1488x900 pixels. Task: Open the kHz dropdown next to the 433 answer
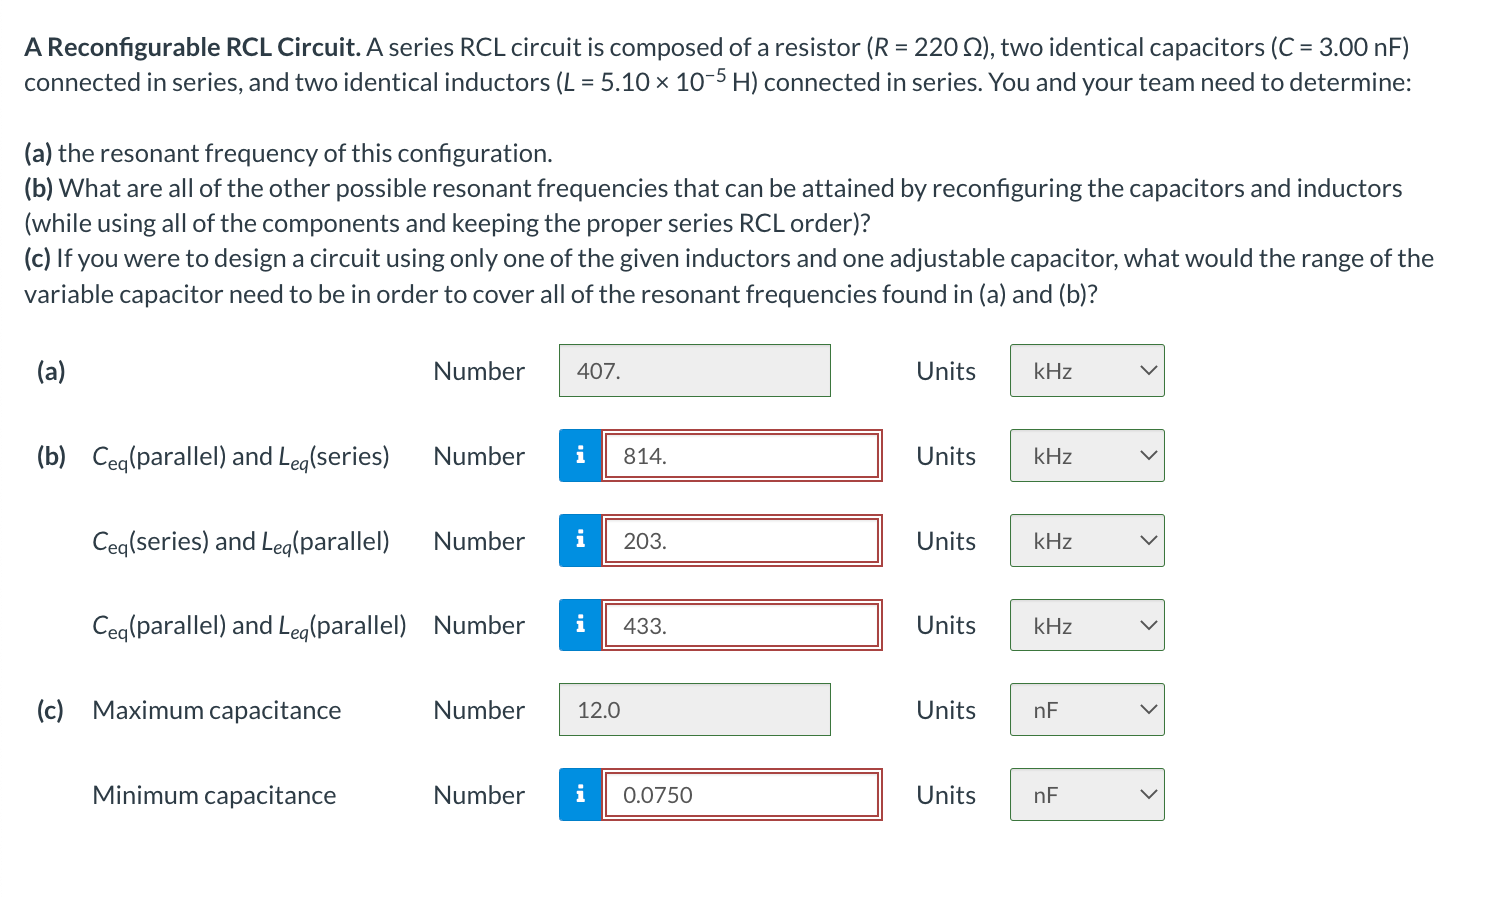pos(1087,625)
